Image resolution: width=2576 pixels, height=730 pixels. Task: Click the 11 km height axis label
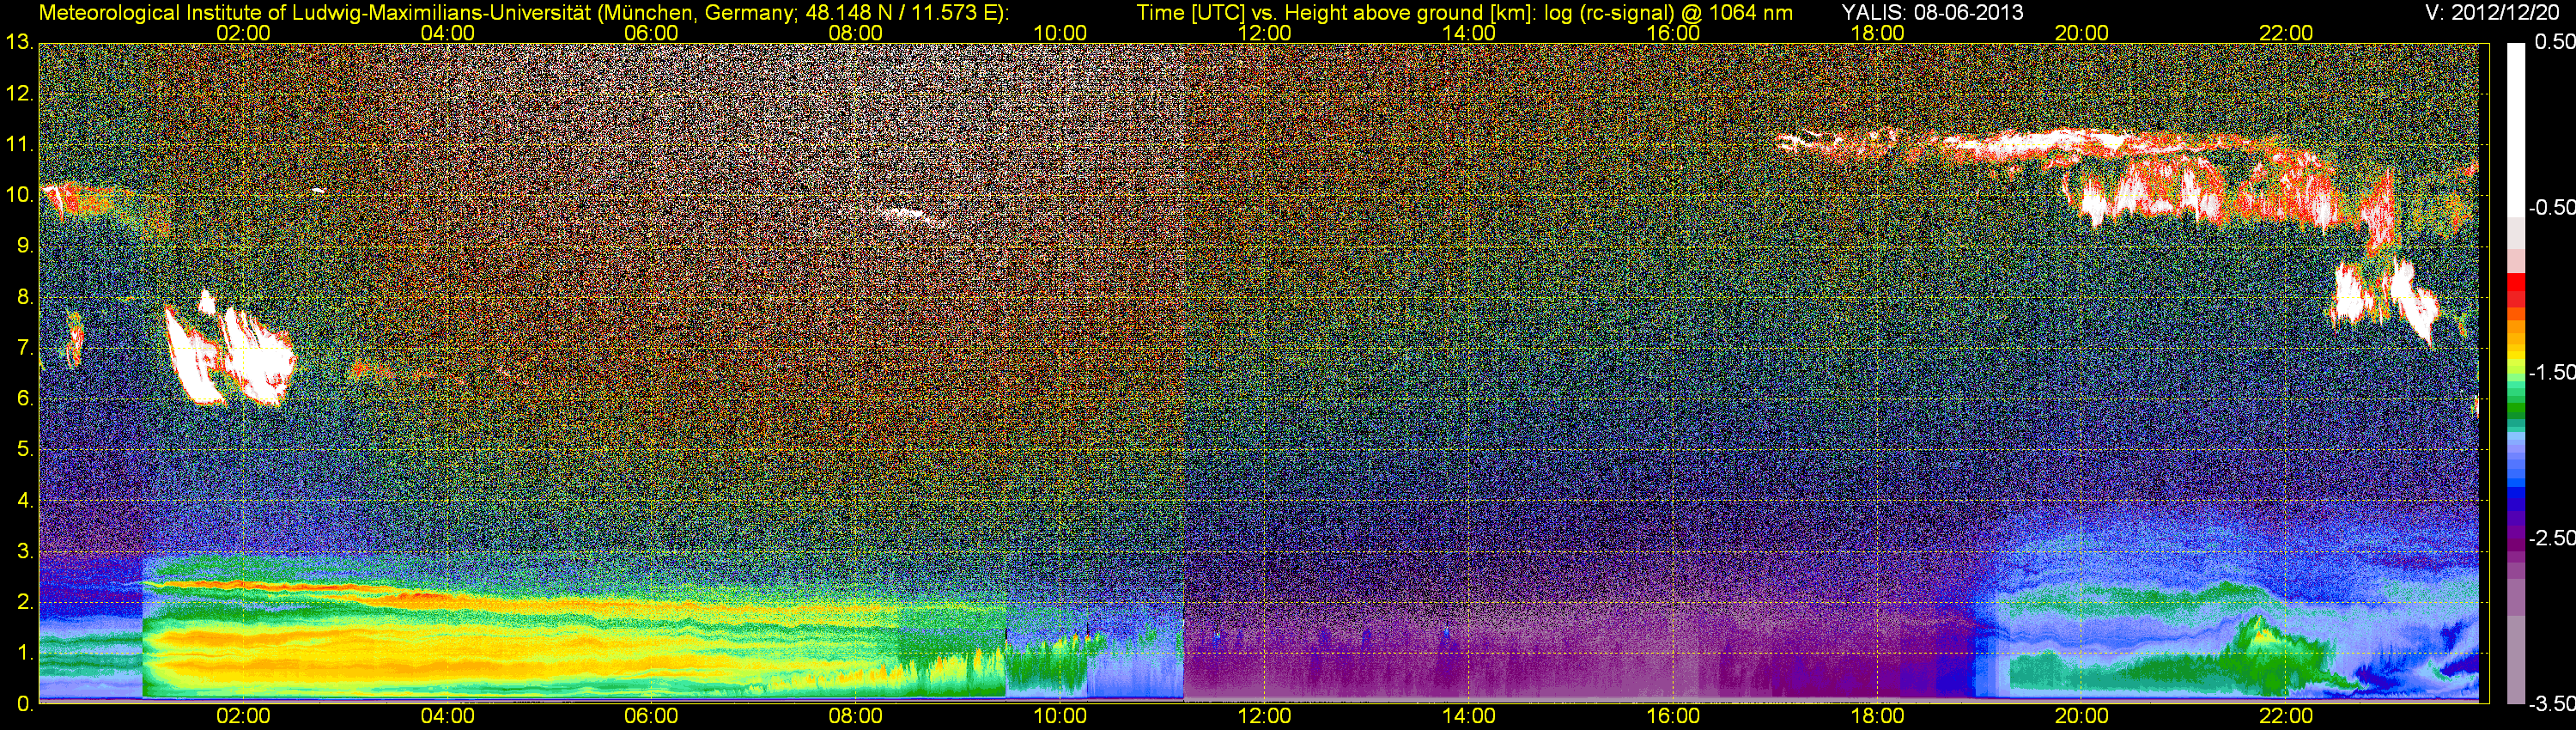19,145
